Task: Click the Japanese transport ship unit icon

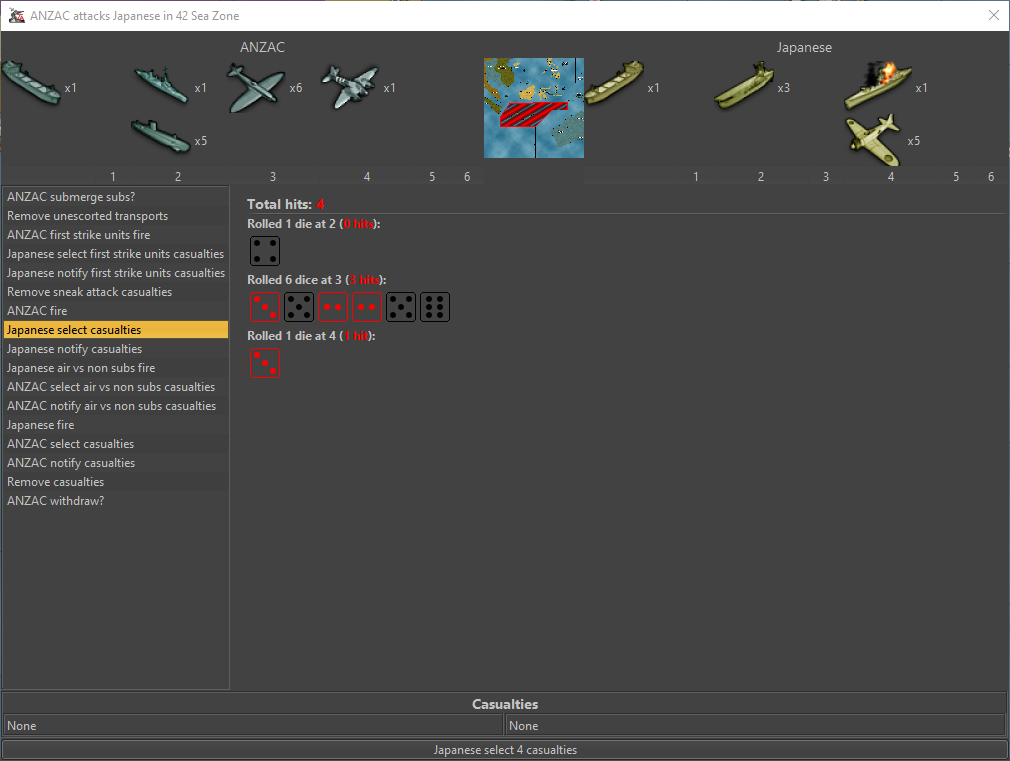Action: [615, 82]
